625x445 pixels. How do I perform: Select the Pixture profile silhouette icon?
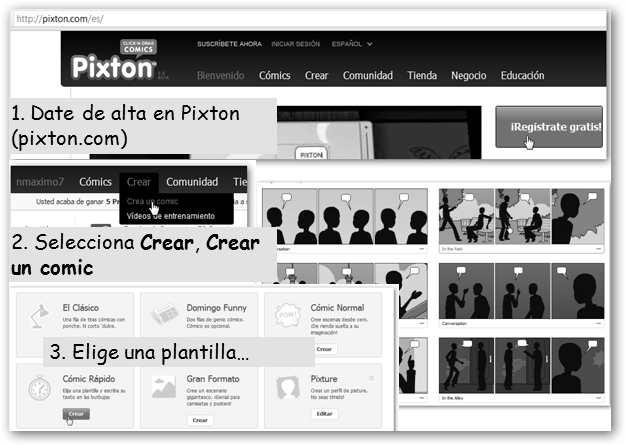289,389
